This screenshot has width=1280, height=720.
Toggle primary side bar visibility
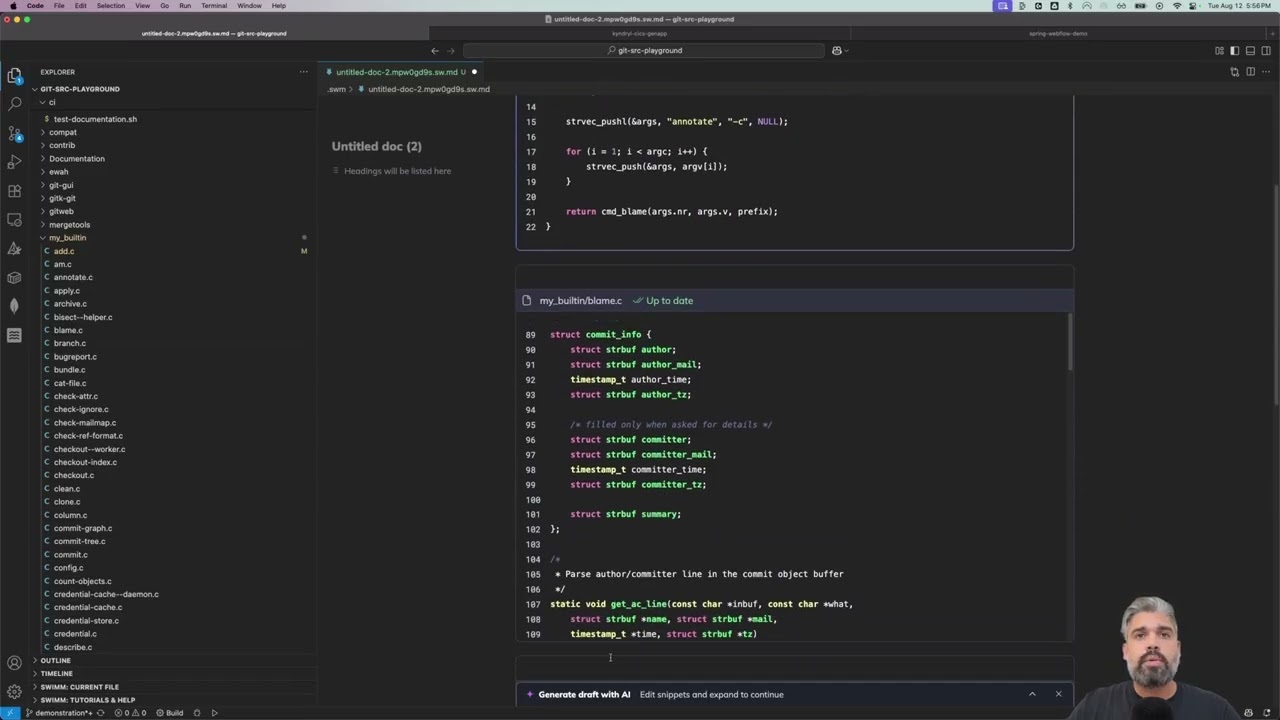coord(1235,50)
